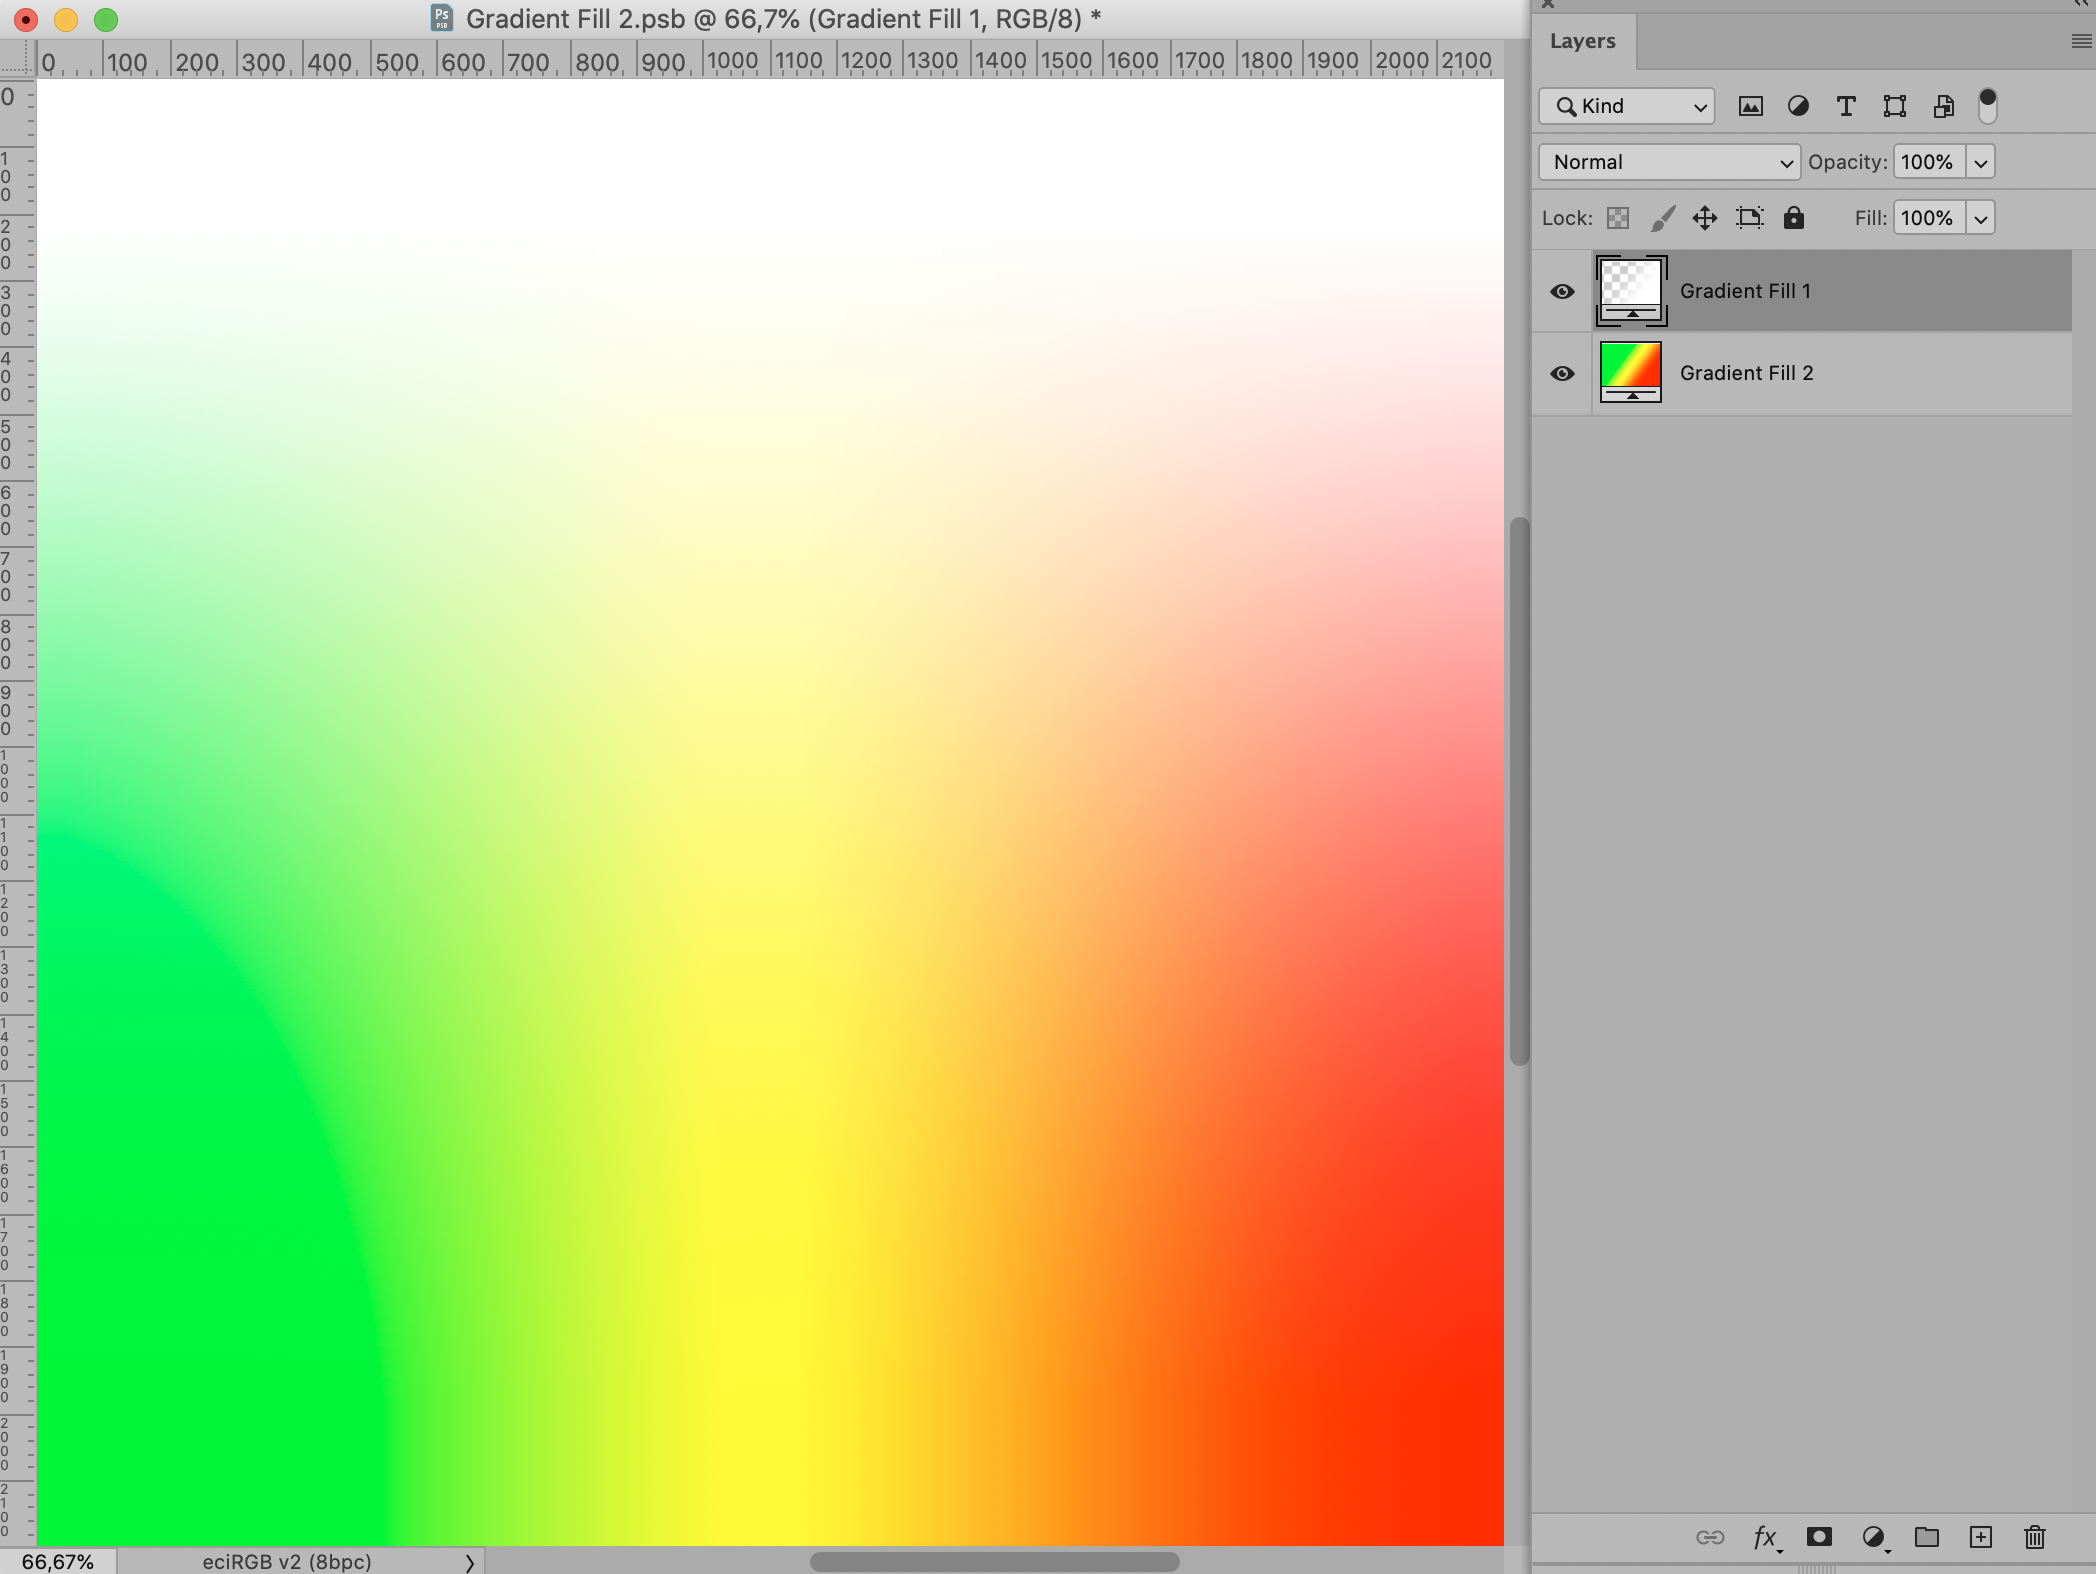Open the Layers panel flyout menu
The height and width of the screenshot is (1574, 2096).
(x=2081, y=41)
